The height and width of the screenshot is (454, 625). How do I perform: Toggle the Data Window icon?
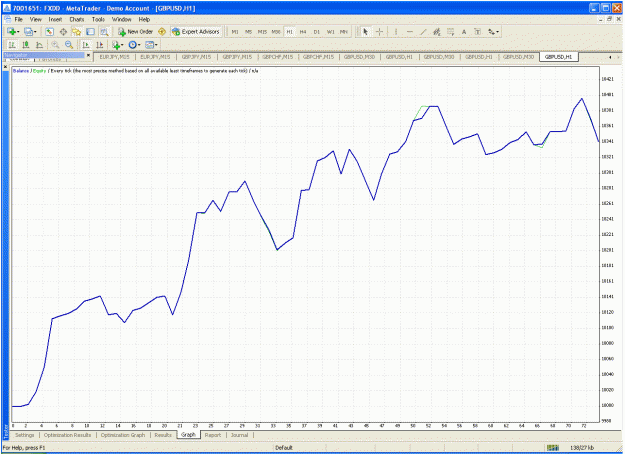coord(63,31)
